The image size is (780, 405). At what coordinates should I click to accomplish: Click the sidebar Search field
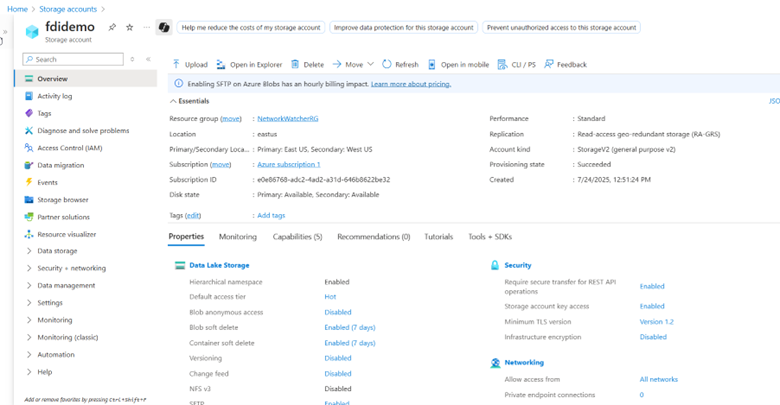coord(73,59)
